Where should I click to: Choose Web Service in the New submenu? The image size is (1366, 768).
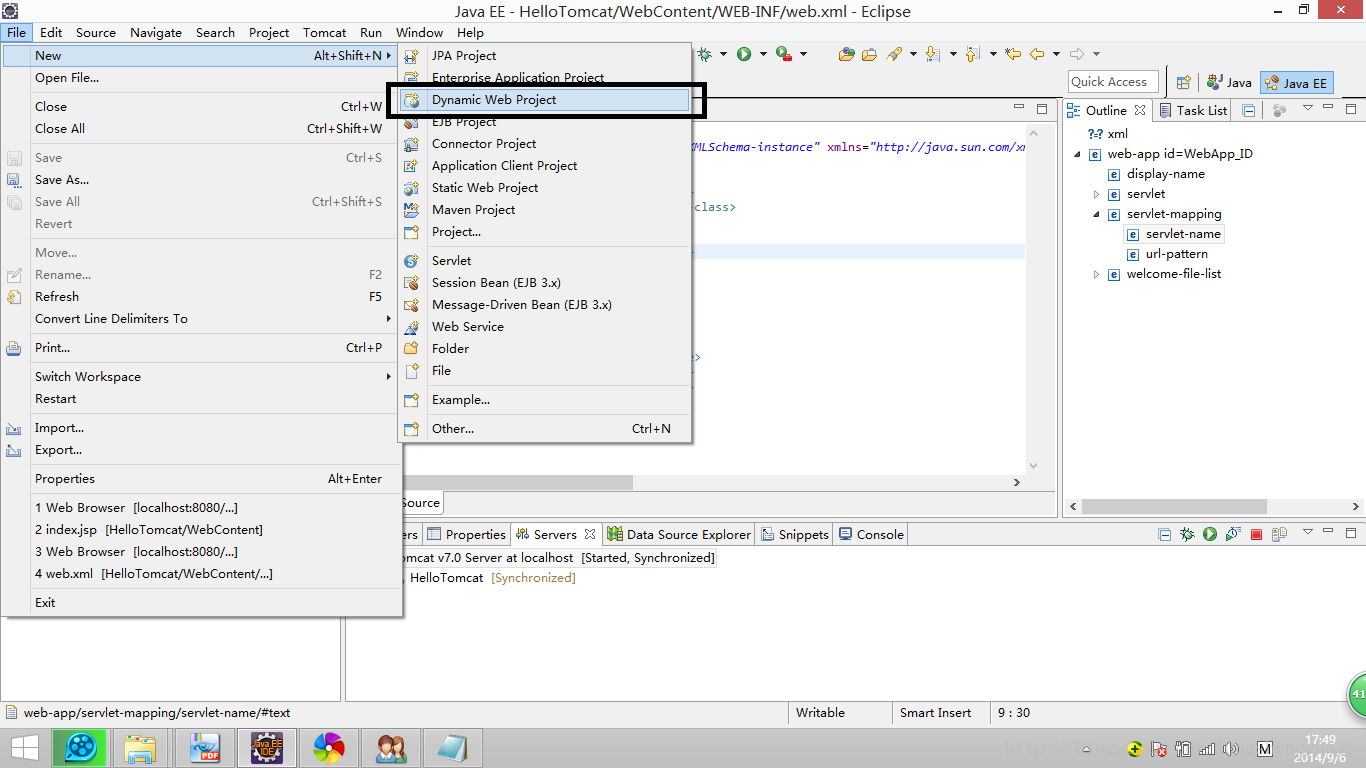point(545,327)
